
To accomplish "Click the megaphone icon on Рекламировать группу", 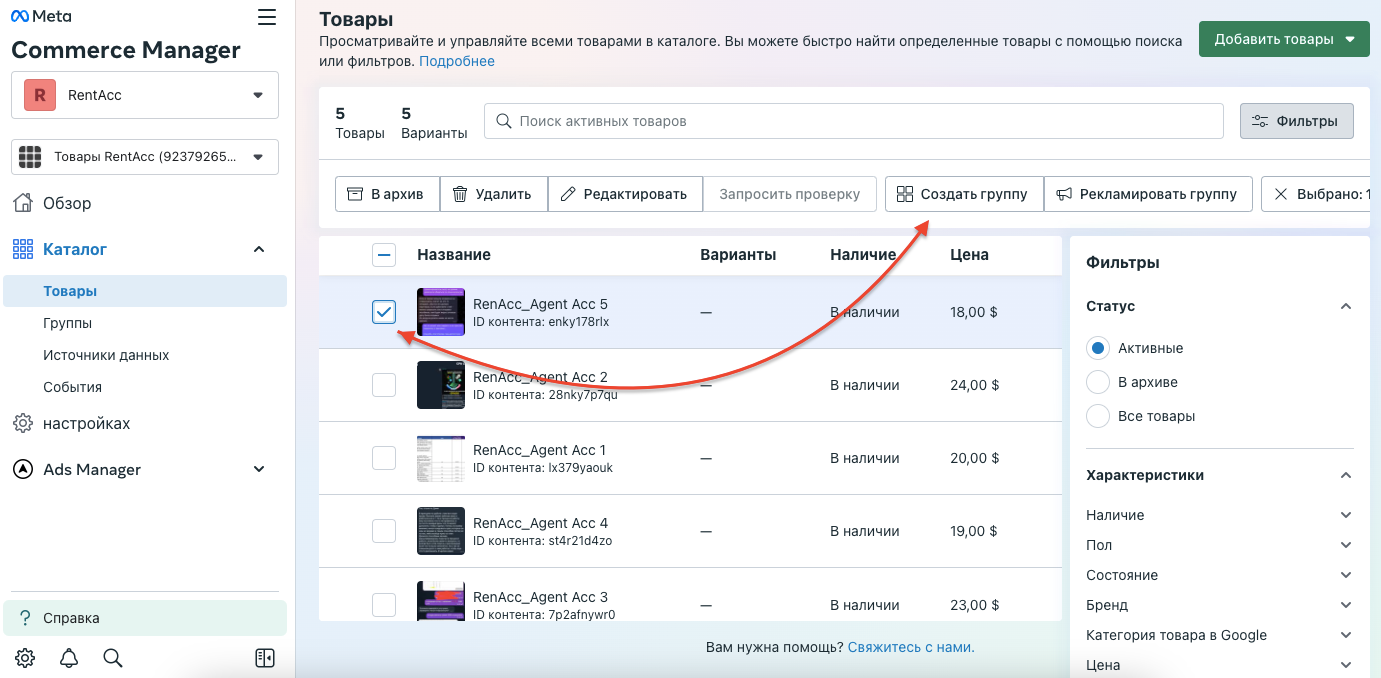I will pyautogui.click(x=1064, y=194).
